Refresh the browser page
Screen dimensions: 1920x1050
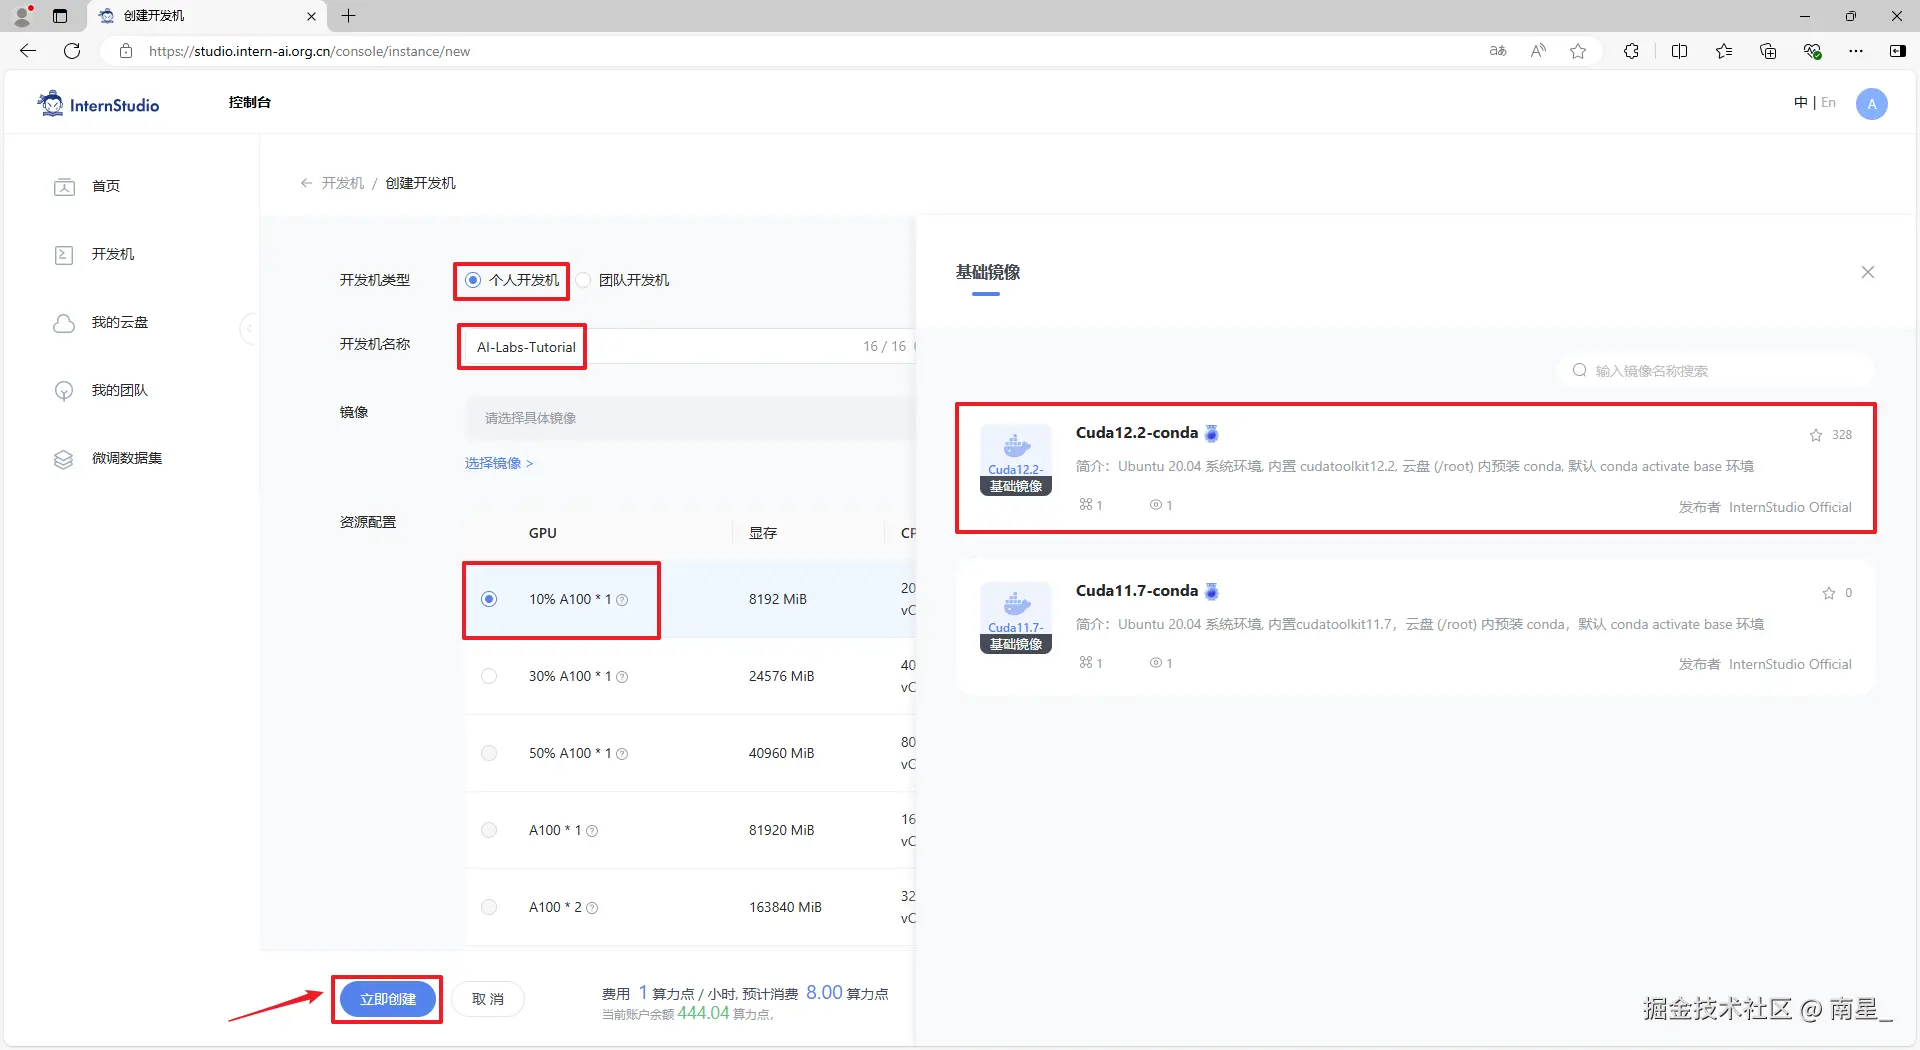(x=72, y=51)
